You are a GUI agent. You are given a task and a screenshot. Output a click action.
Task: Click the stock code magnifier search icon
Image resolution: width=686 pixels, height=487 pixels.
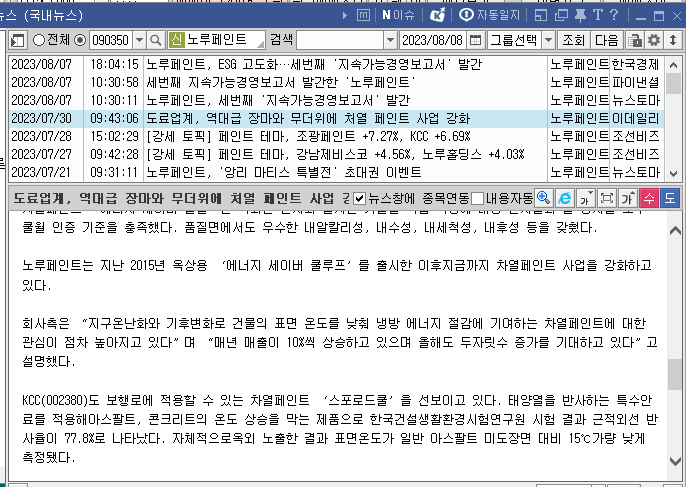pyautogui.click(x=155, y=40)
